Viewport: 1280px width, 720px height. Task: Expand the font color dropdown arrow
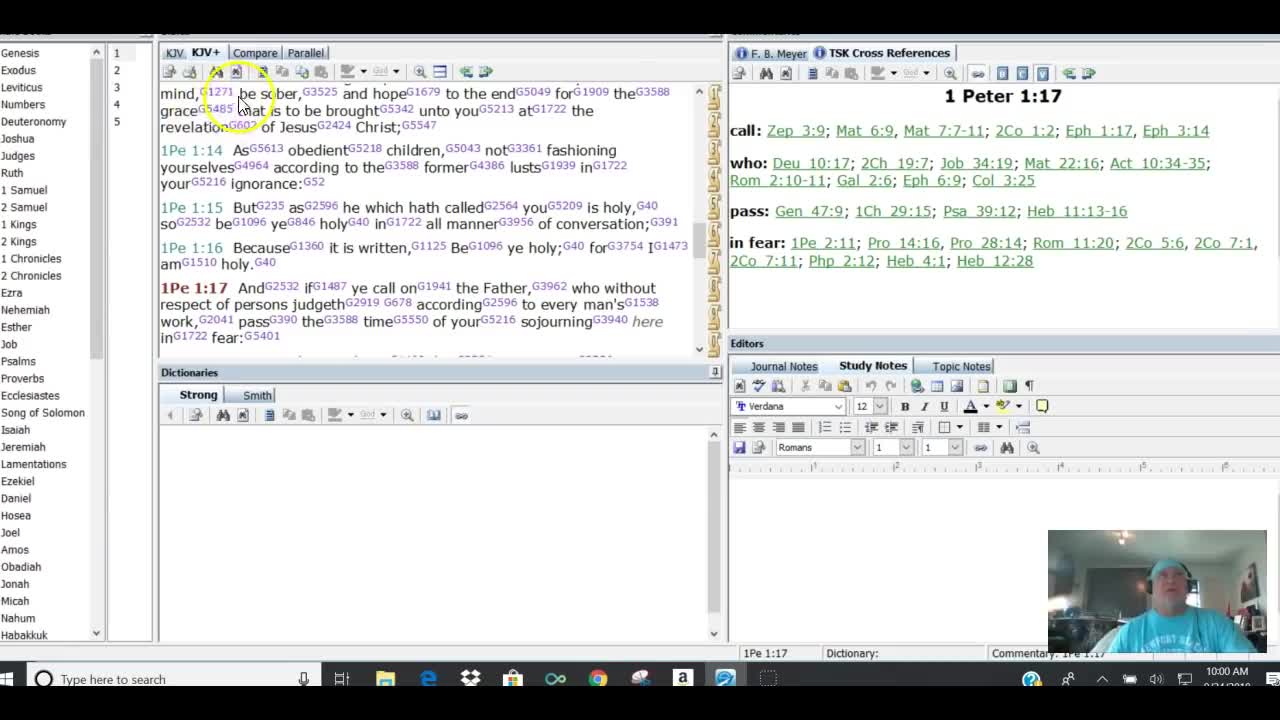[985, 406]
